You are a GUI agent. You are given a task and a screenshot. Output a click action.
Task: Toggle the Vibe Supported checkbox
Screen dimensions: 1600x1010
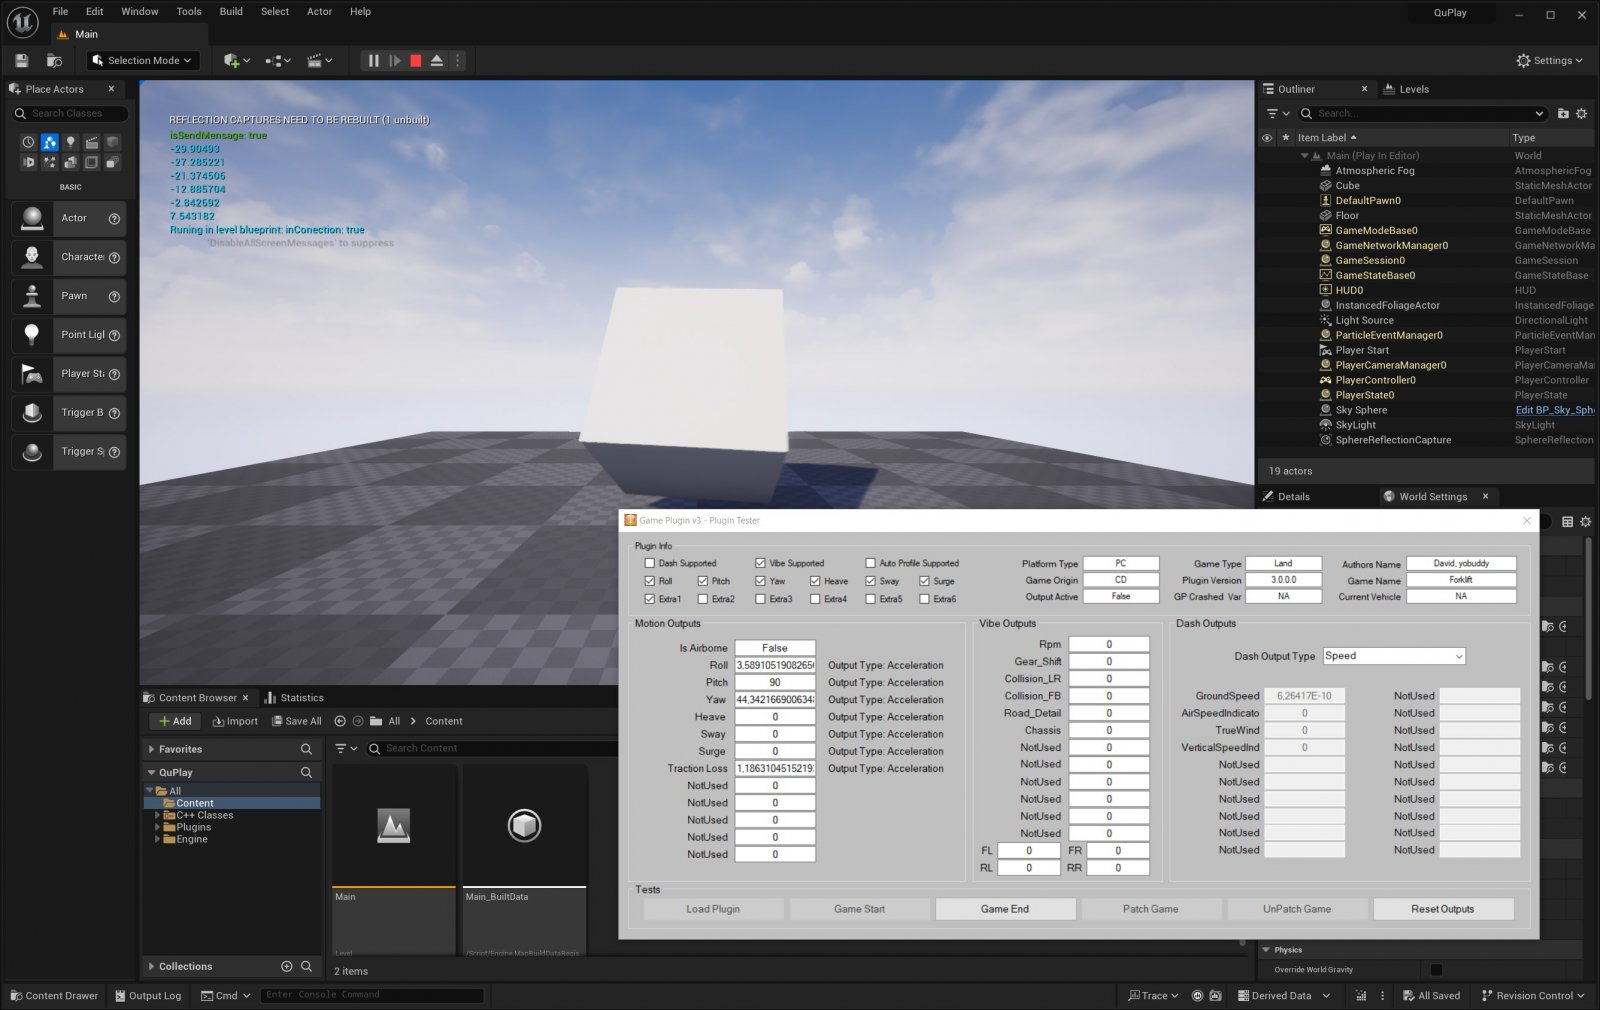[760, 563]
